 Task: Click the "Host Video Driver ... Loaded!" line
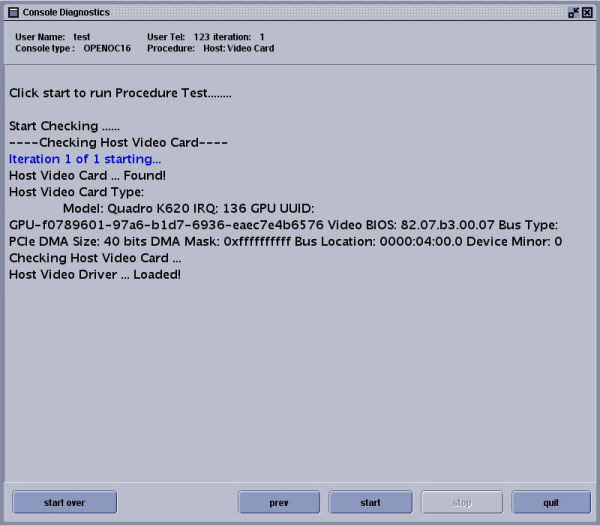95,274
